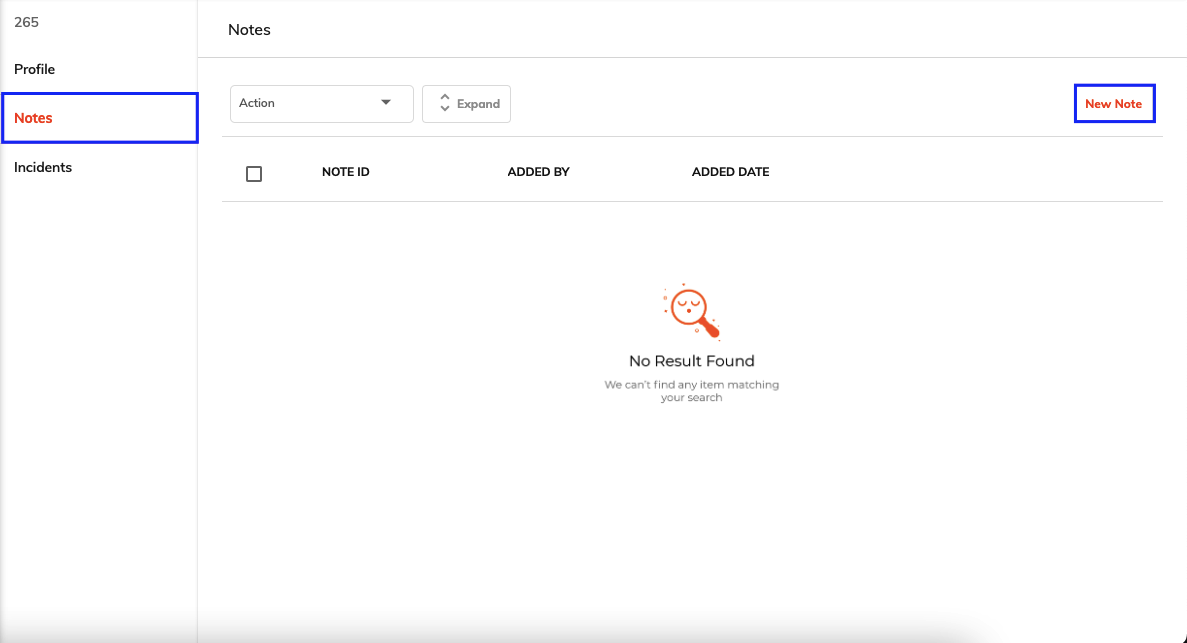
Task: Open the Action dropdown menu
Action: tap(322, 103)
